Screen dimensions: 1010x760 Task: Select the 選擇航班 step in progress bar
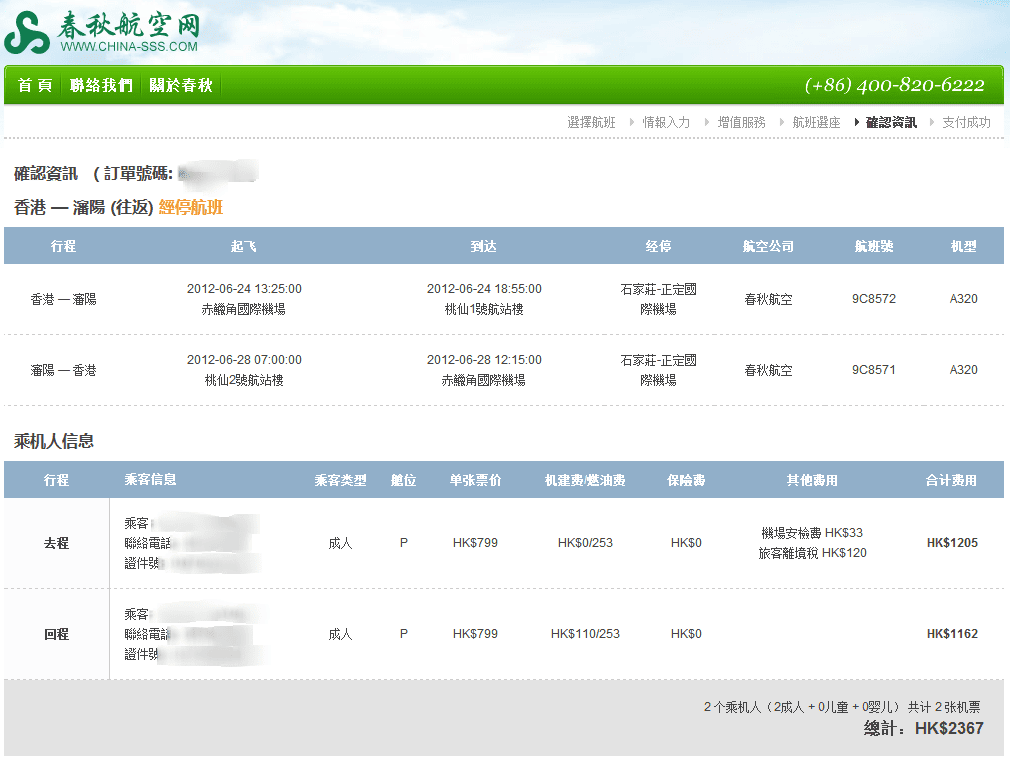(x=591, y=122)
